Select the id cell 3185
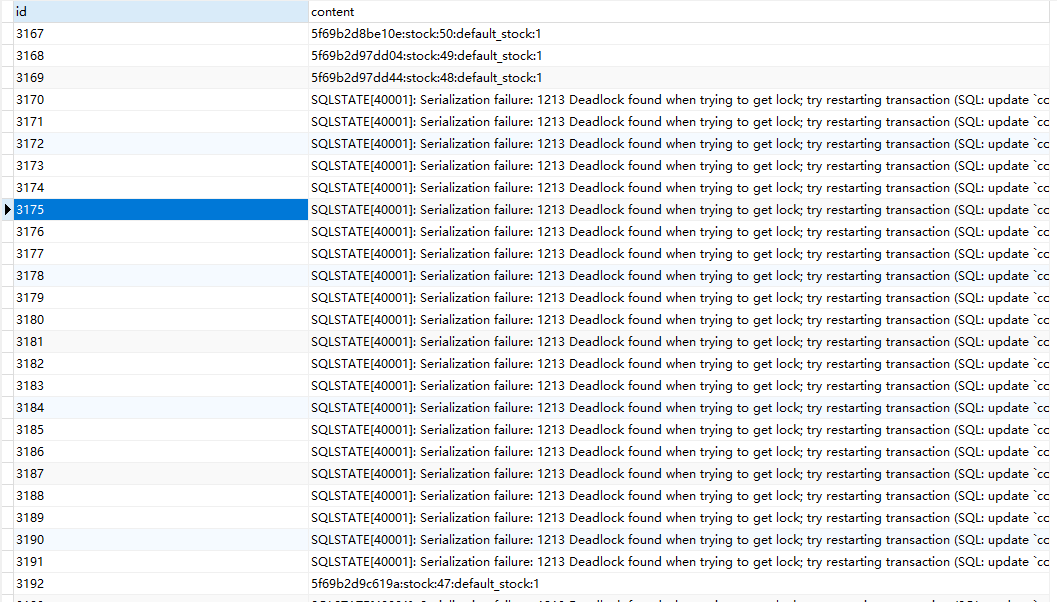Viewport: 1057px width, 602px height. pos(160,430)
